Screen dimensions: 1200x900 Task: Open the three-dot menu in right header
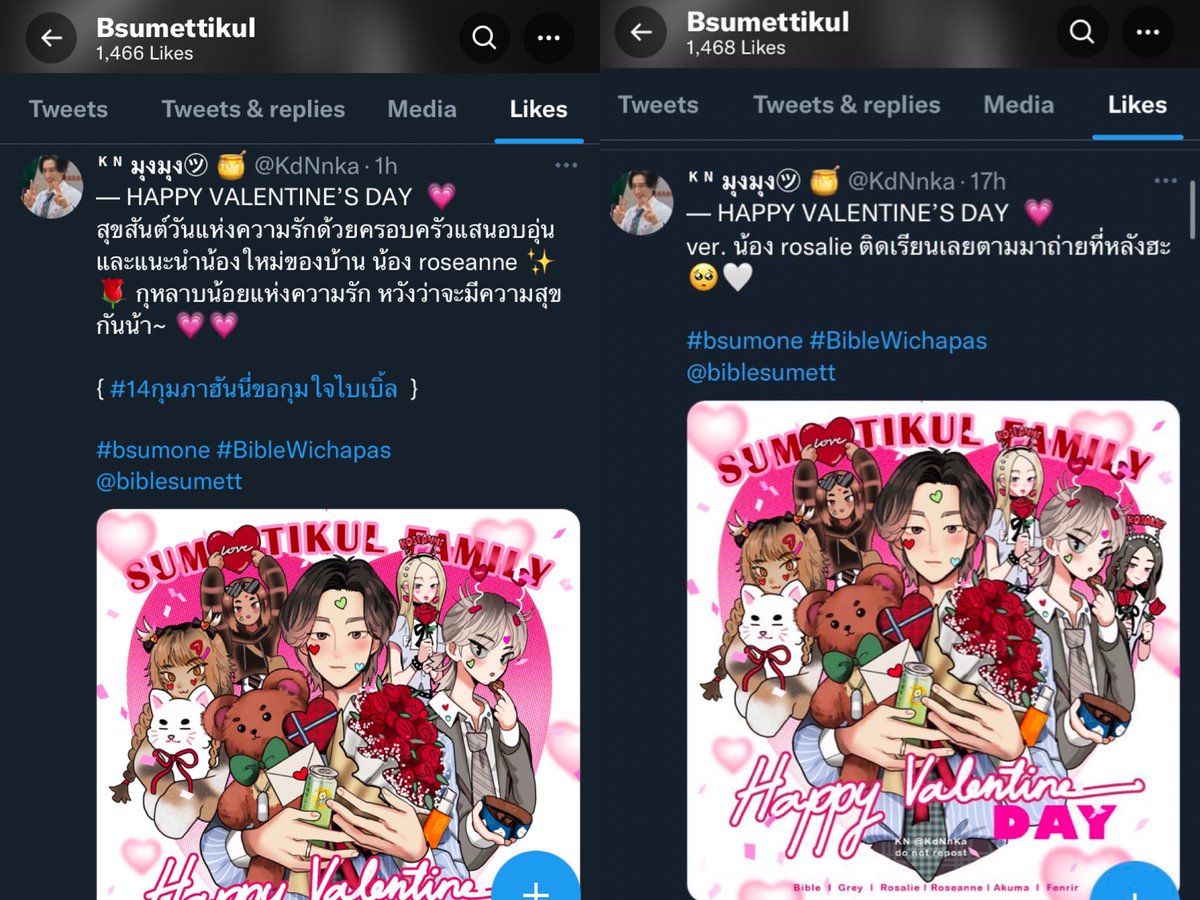1148,32
